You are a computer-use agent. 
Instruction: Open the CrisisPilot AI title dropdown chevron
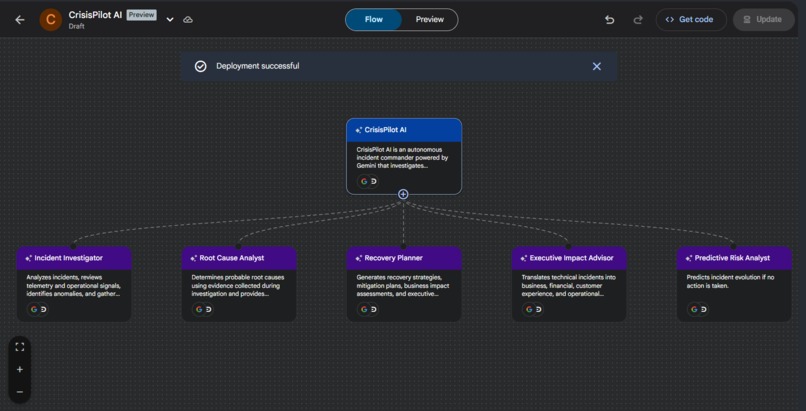pos(170,20)
